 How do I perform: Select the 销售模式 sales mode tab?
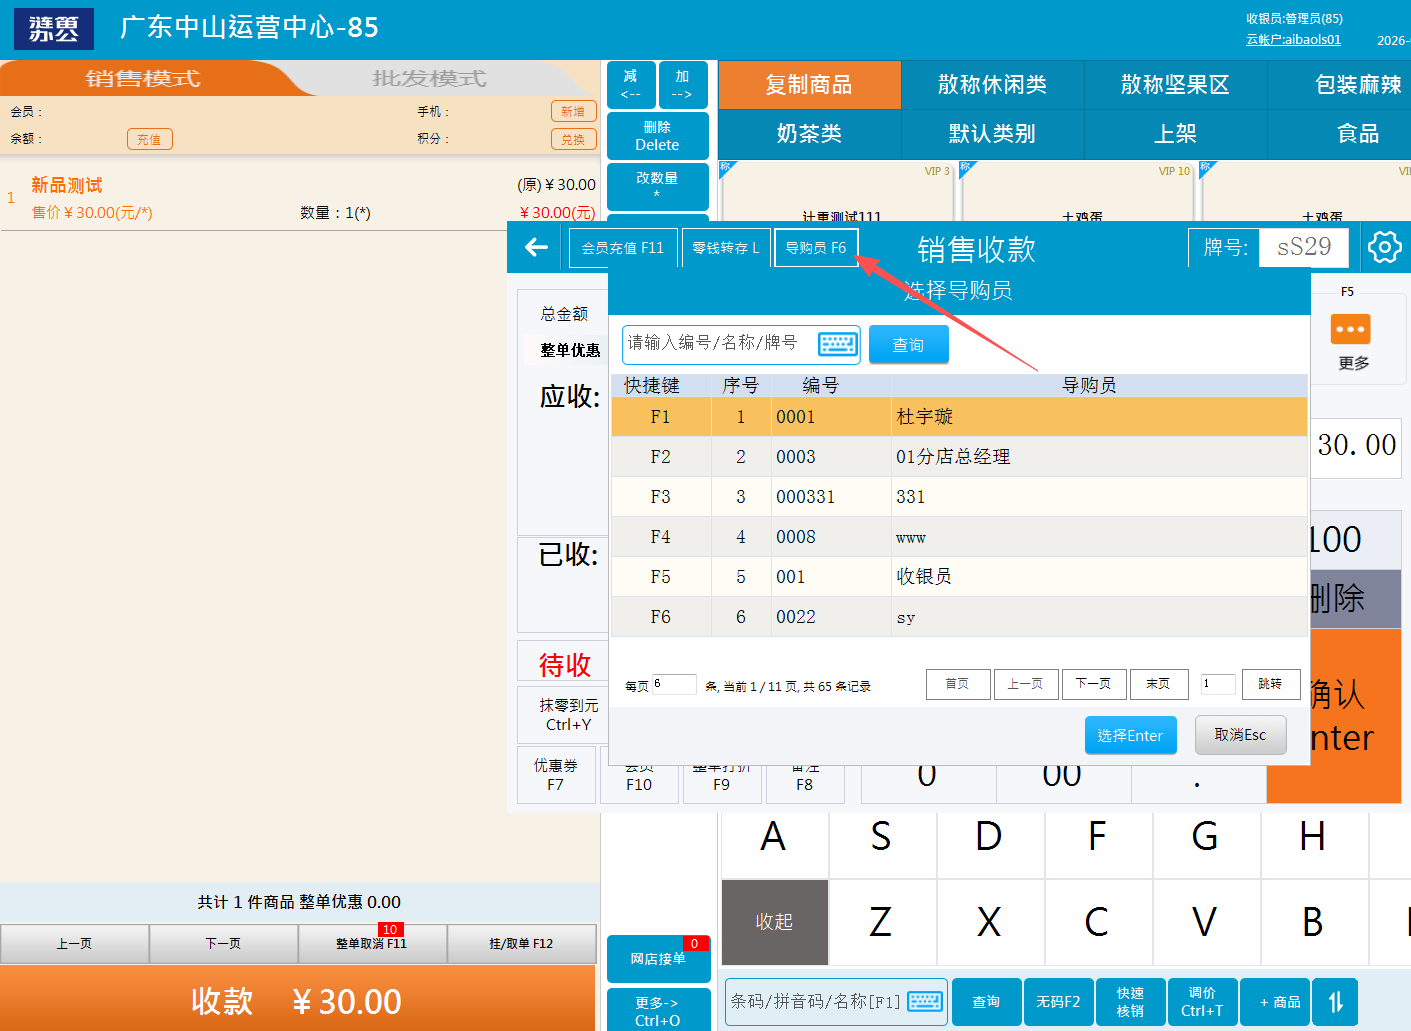point(142,79)
